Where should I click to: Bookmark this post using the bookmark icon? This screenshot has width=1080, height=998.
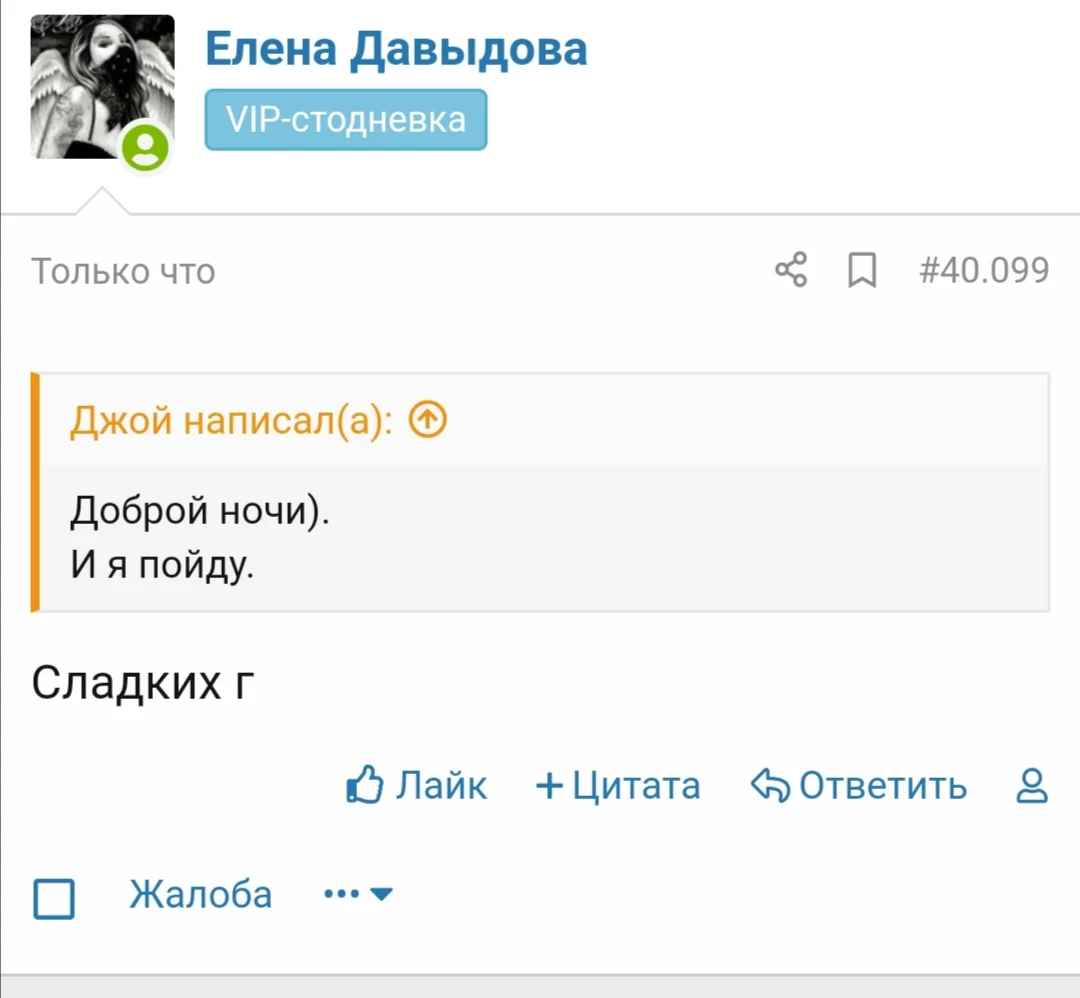point(862,269)
